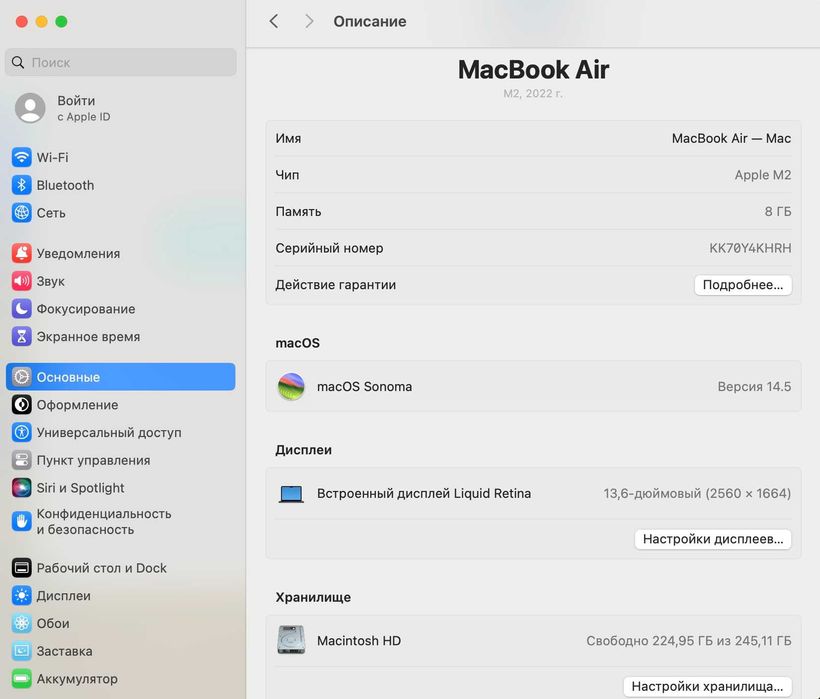820x699 pixels.
Task: Click the Macintosh HD drive icon
Action: (x=291, y=640)
